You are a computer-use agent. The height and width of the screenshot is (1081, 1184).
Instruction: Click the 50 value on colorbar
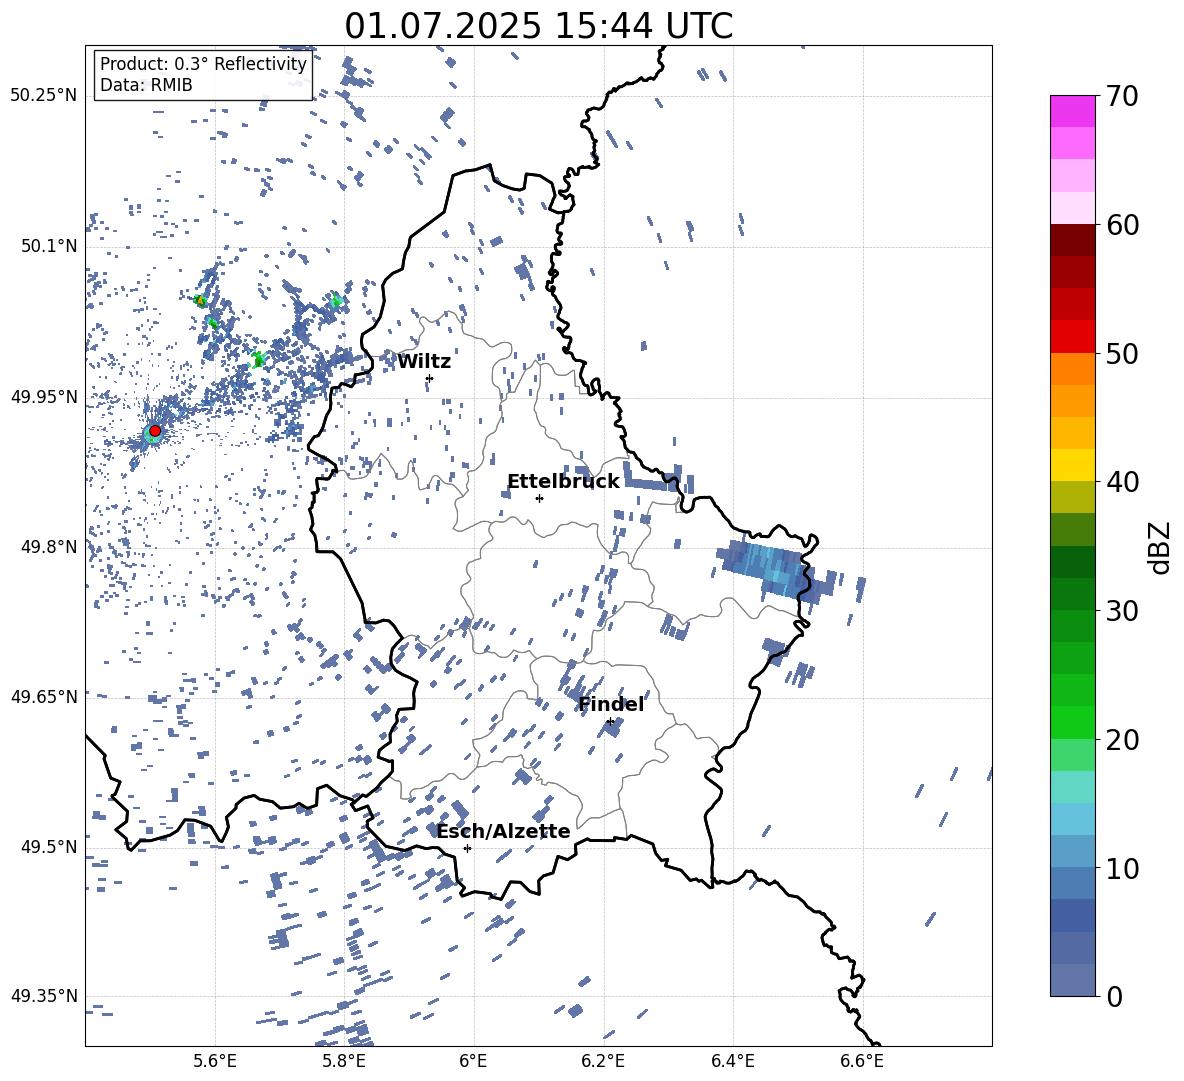pos(1122,354)
